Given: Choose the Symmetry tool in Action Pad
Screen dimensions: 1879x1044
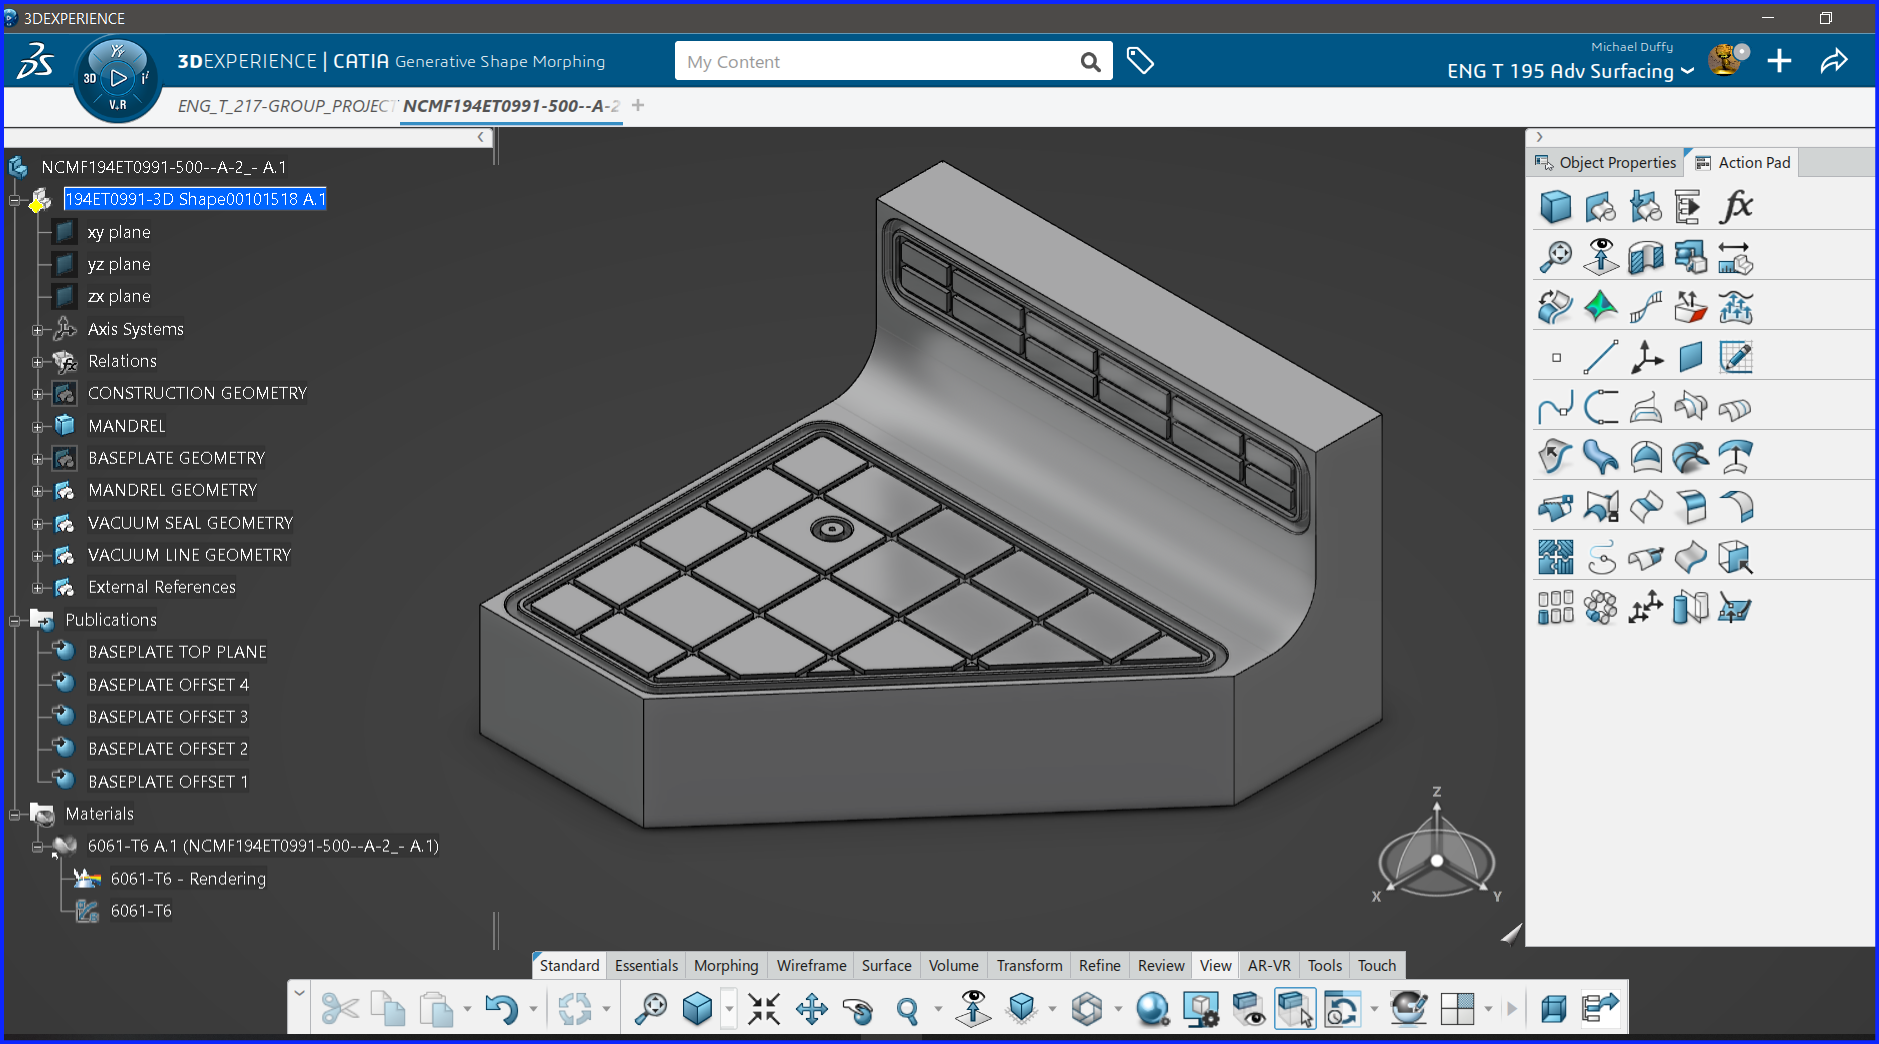Looking at the screenshot, I should 1690,607.
